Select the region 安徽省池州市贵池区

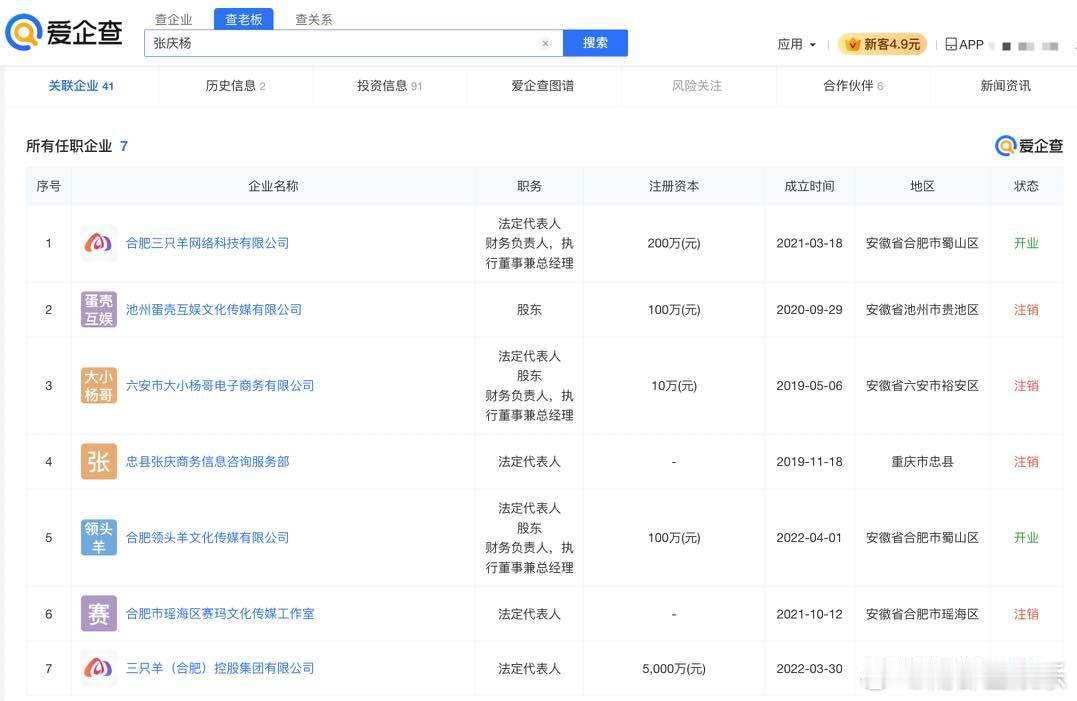pyautogui.click(x=922, y=310)
